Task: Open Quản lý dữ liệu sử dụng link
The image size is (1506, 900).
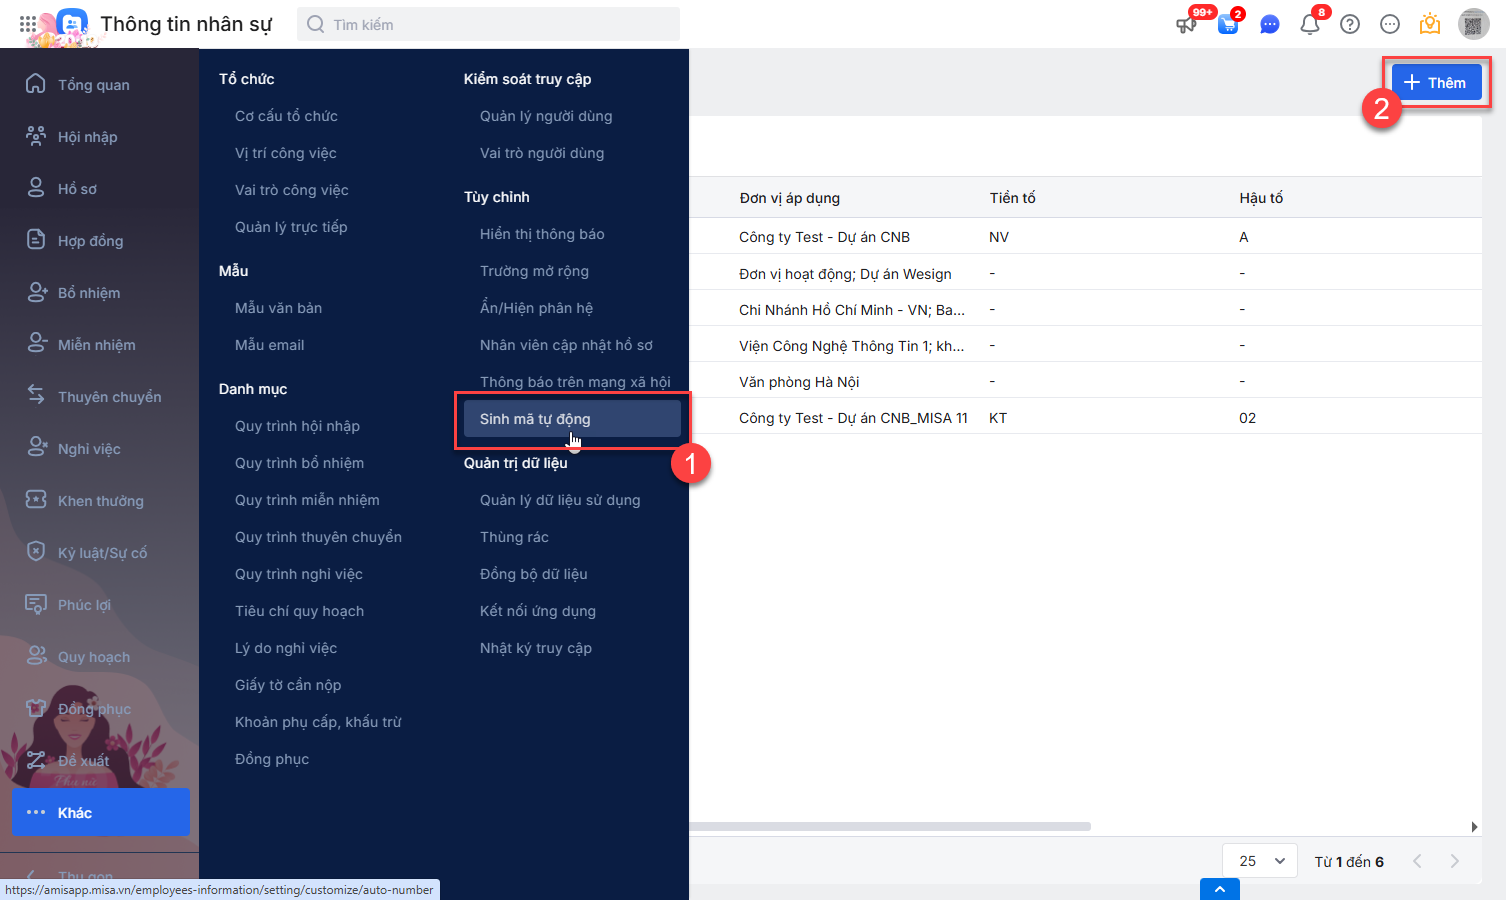Action: click(x=560, y=500)
